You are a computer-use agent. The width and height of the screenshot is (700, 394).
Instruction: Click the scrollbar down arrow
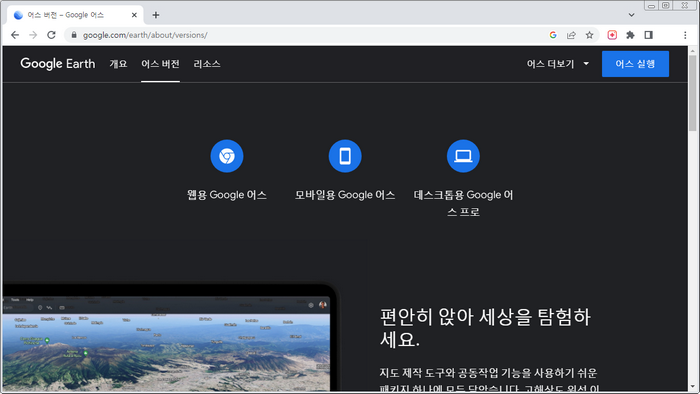[x=692, y=387]
